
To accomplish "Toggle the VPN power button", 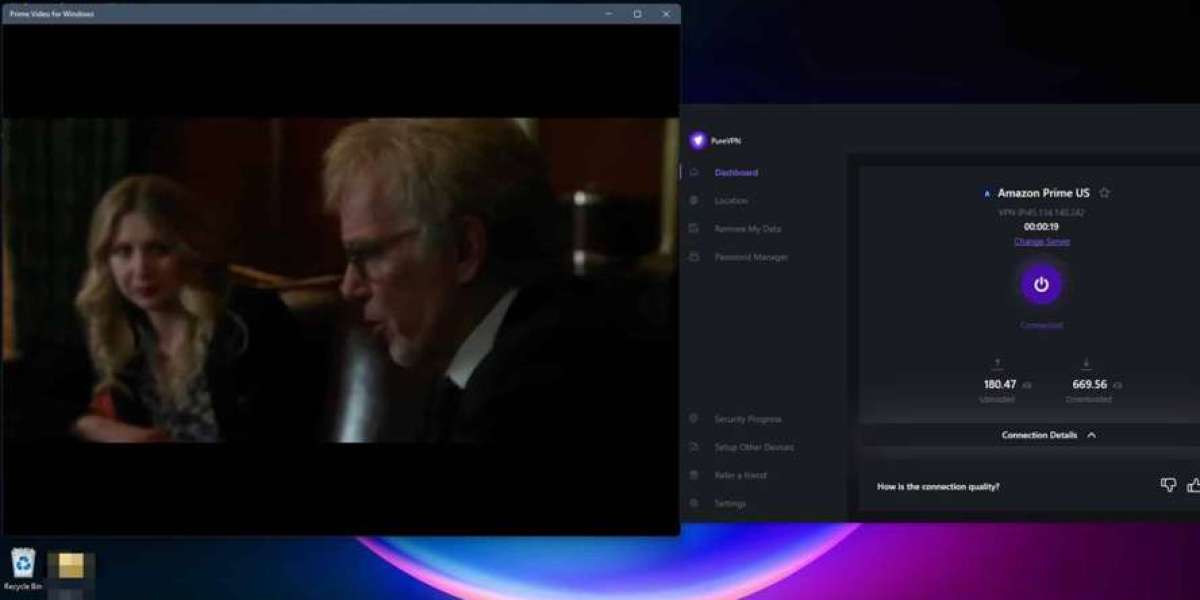I will coord(1041,284).
